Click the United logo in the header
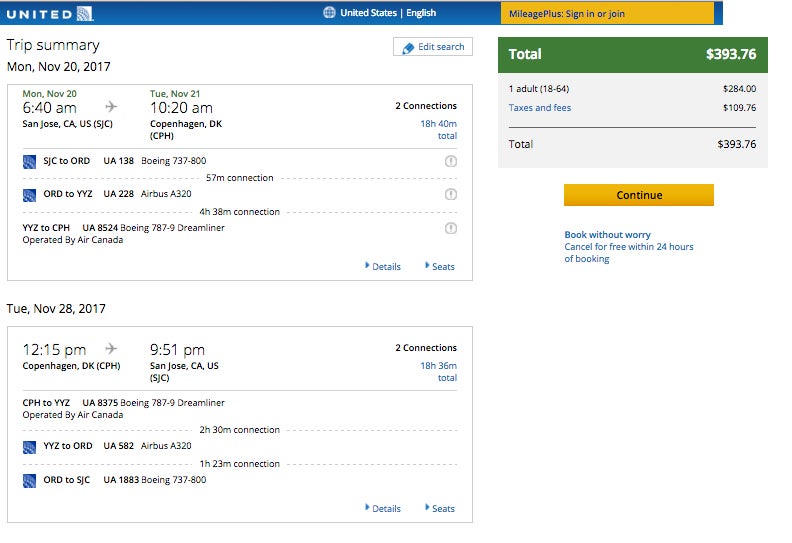 (50, 14)
